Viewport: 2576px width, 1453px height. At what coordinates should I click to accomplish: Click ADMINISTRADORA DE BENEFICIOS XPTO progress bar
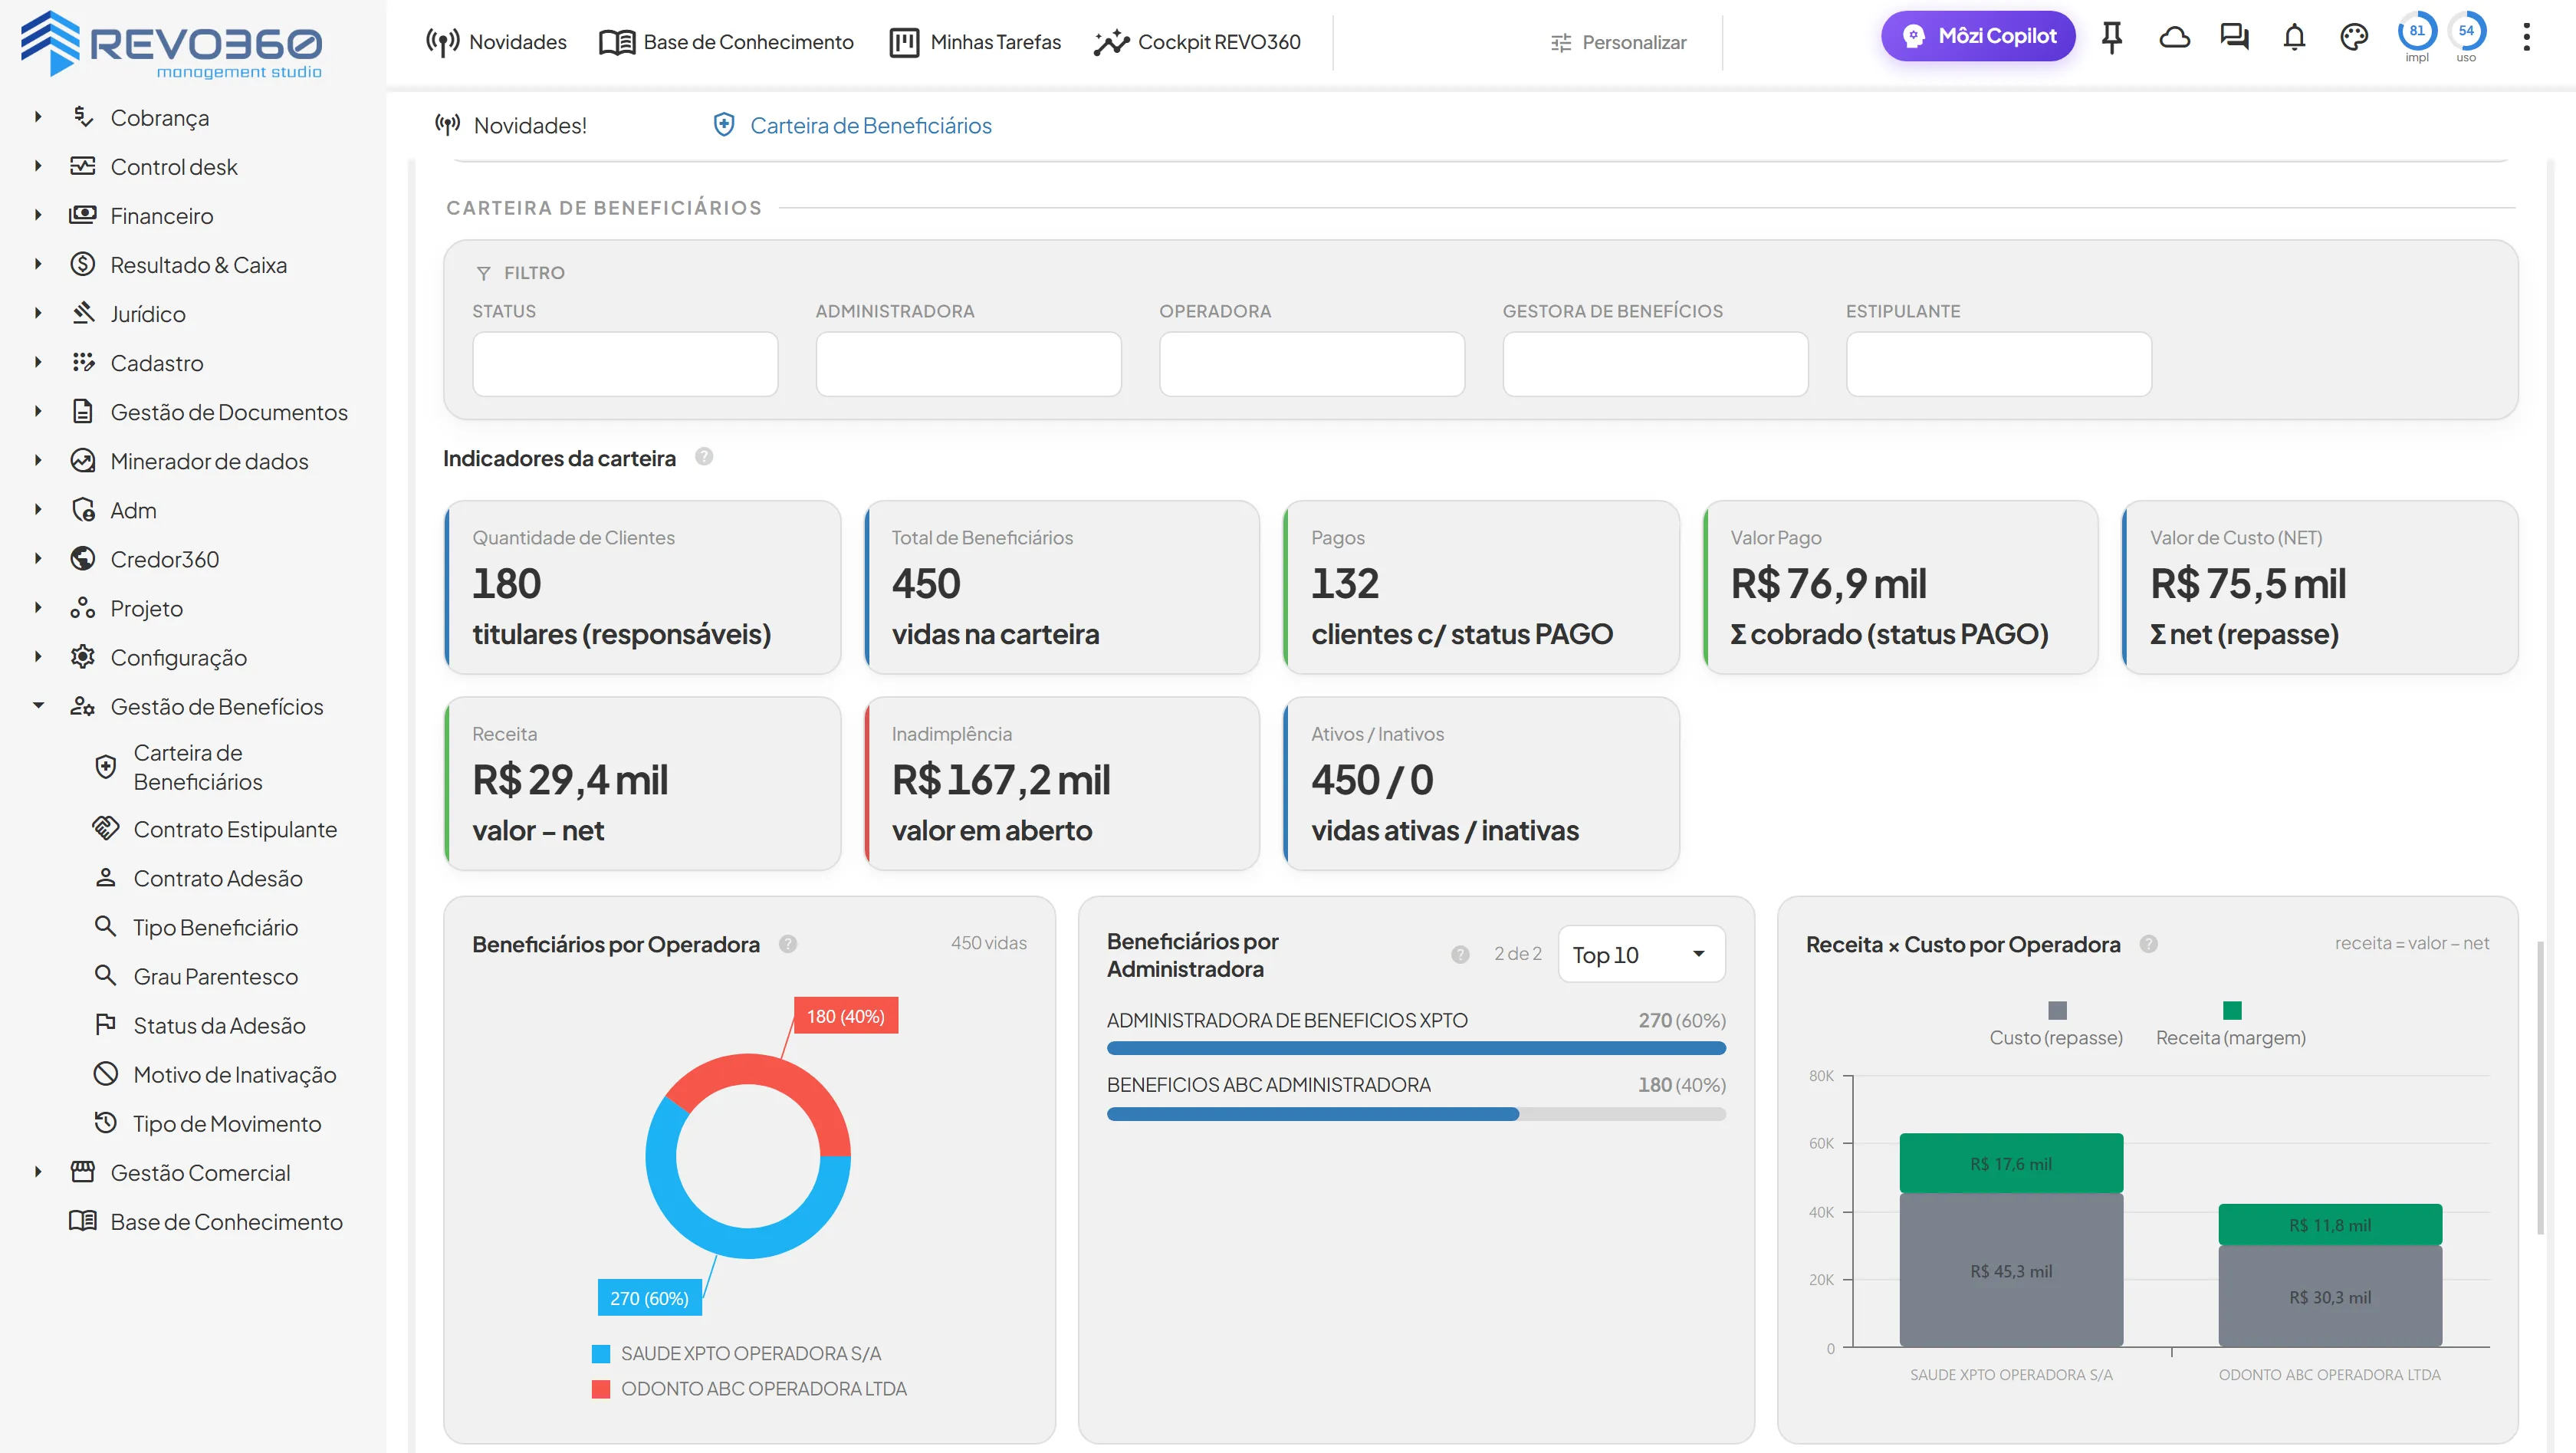[x=1416, y=1048]
